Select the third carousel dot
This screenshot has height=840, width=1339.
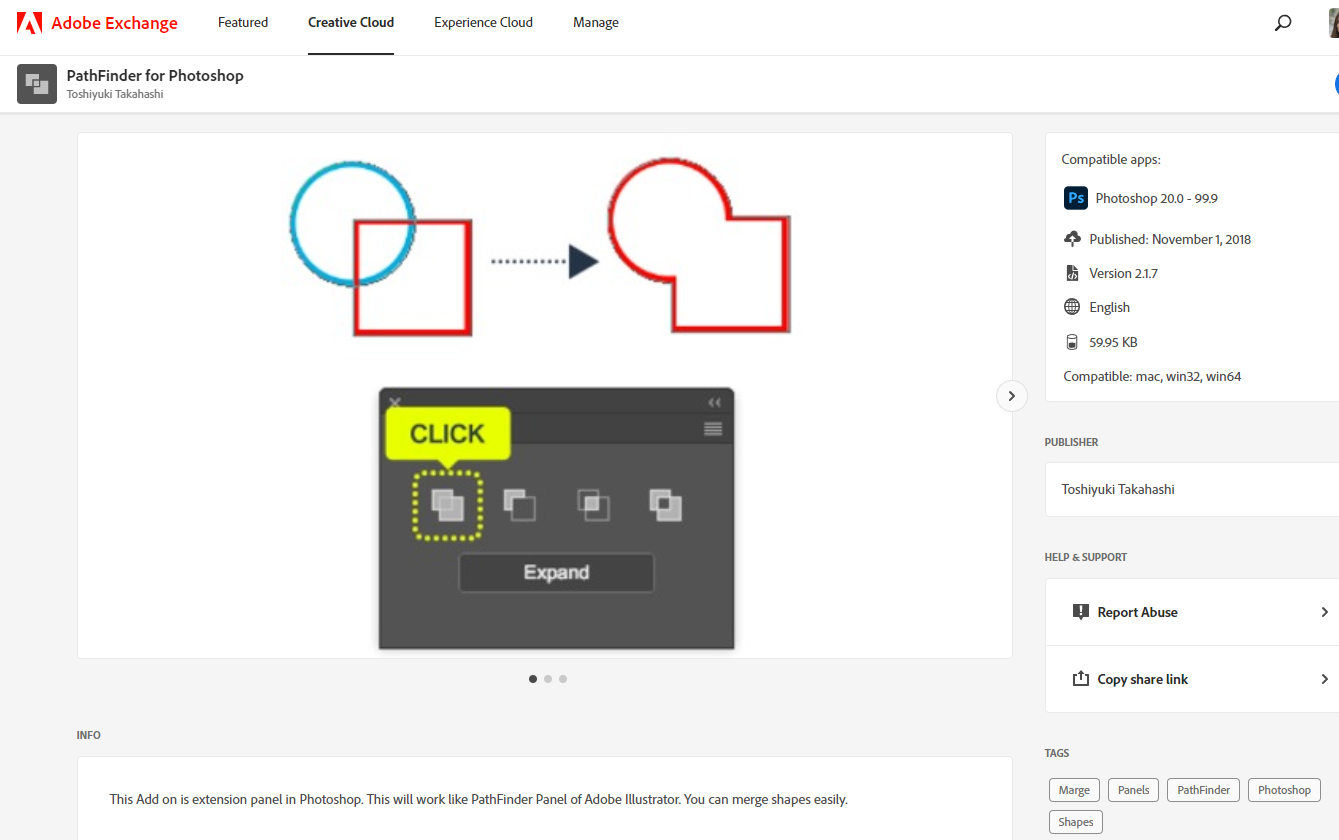coord(563,679)
